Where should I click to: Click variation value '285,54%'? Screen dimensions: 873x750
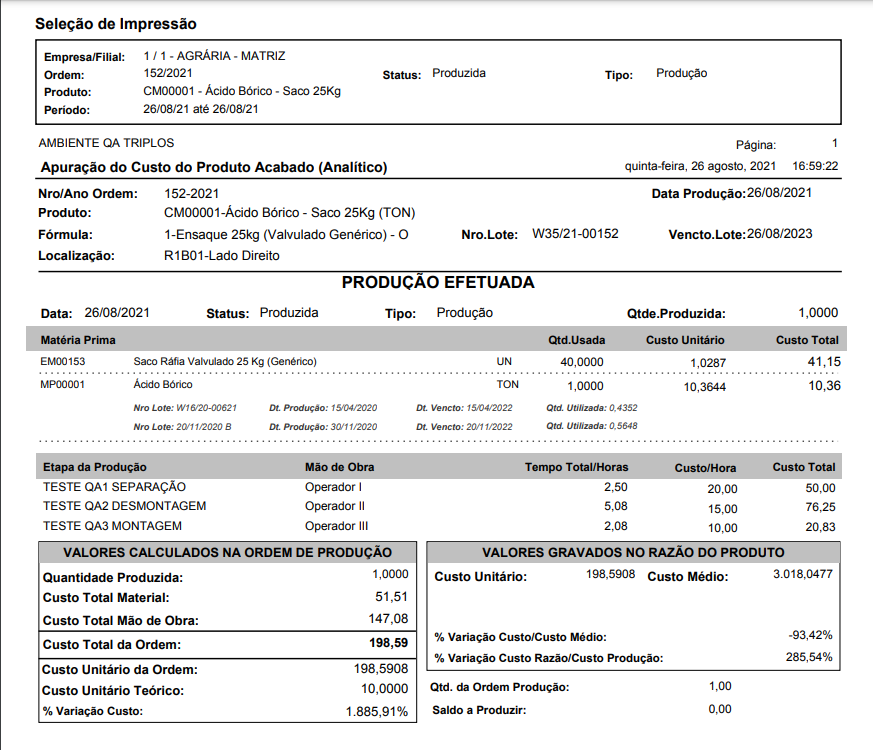point(809,657)
